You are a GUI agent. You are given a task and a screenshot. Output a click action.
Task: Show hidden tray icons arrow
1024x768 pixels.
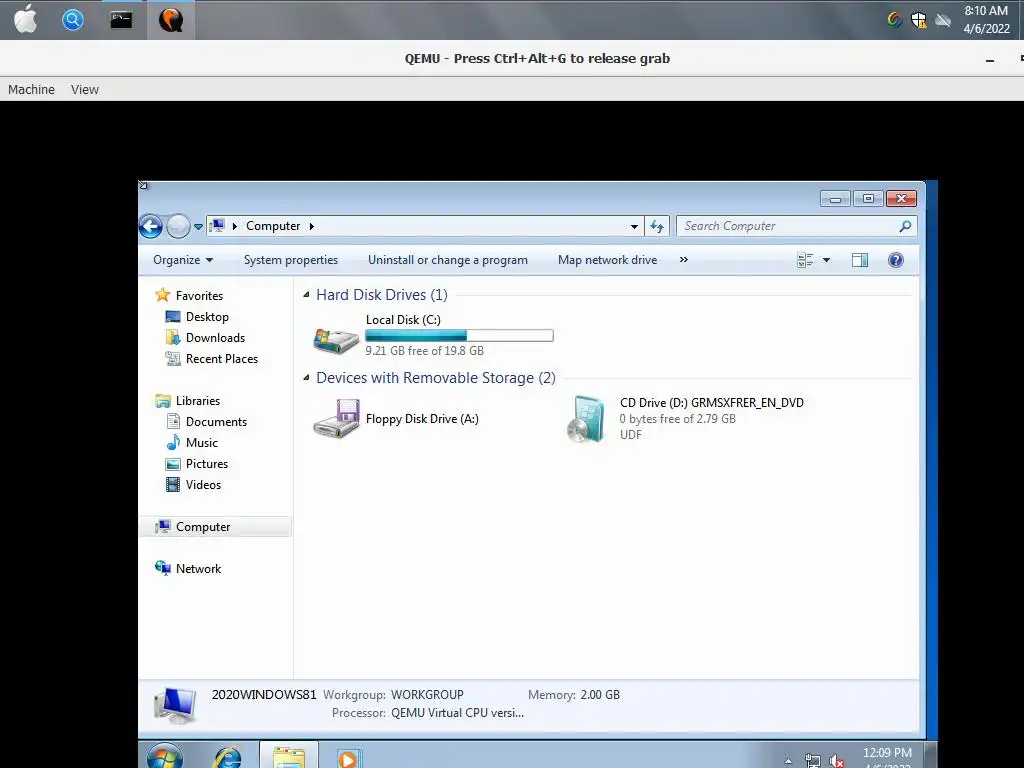coord(788,760)
